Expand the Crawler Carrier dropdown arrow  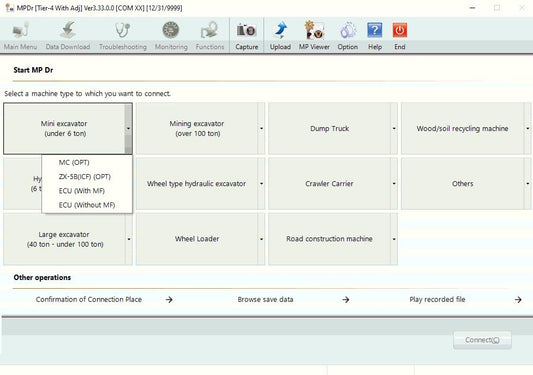click(x=394, y=184)
